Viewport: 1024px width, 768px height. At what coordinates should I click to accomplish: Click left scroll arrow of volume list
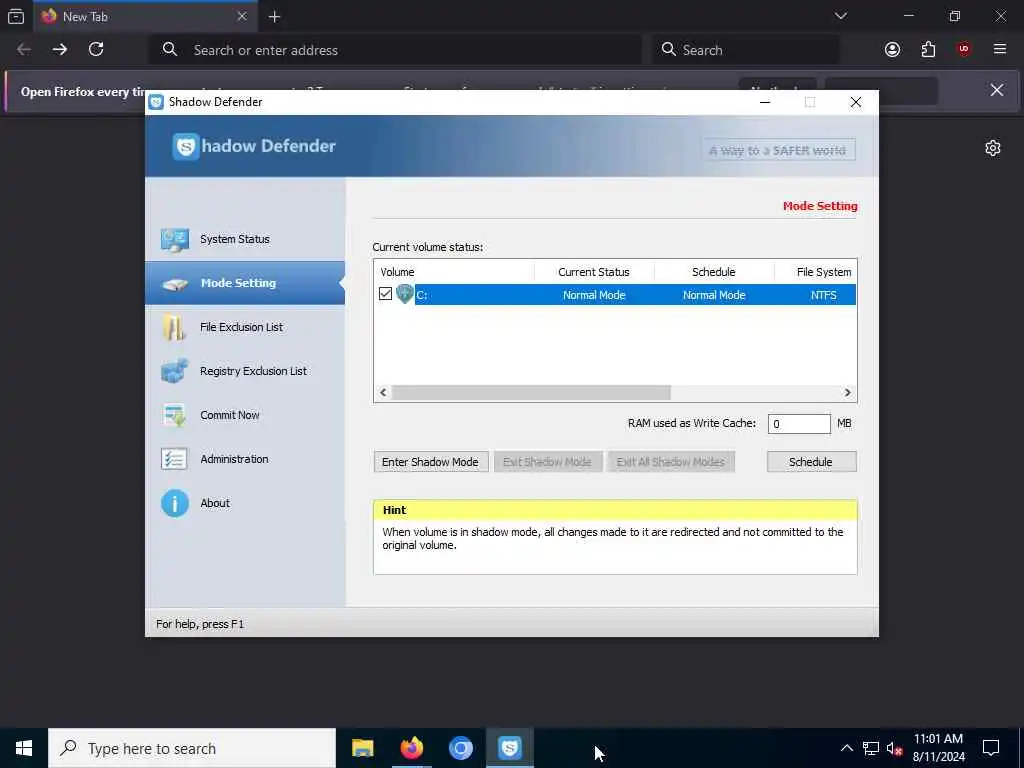pos(383,392)
